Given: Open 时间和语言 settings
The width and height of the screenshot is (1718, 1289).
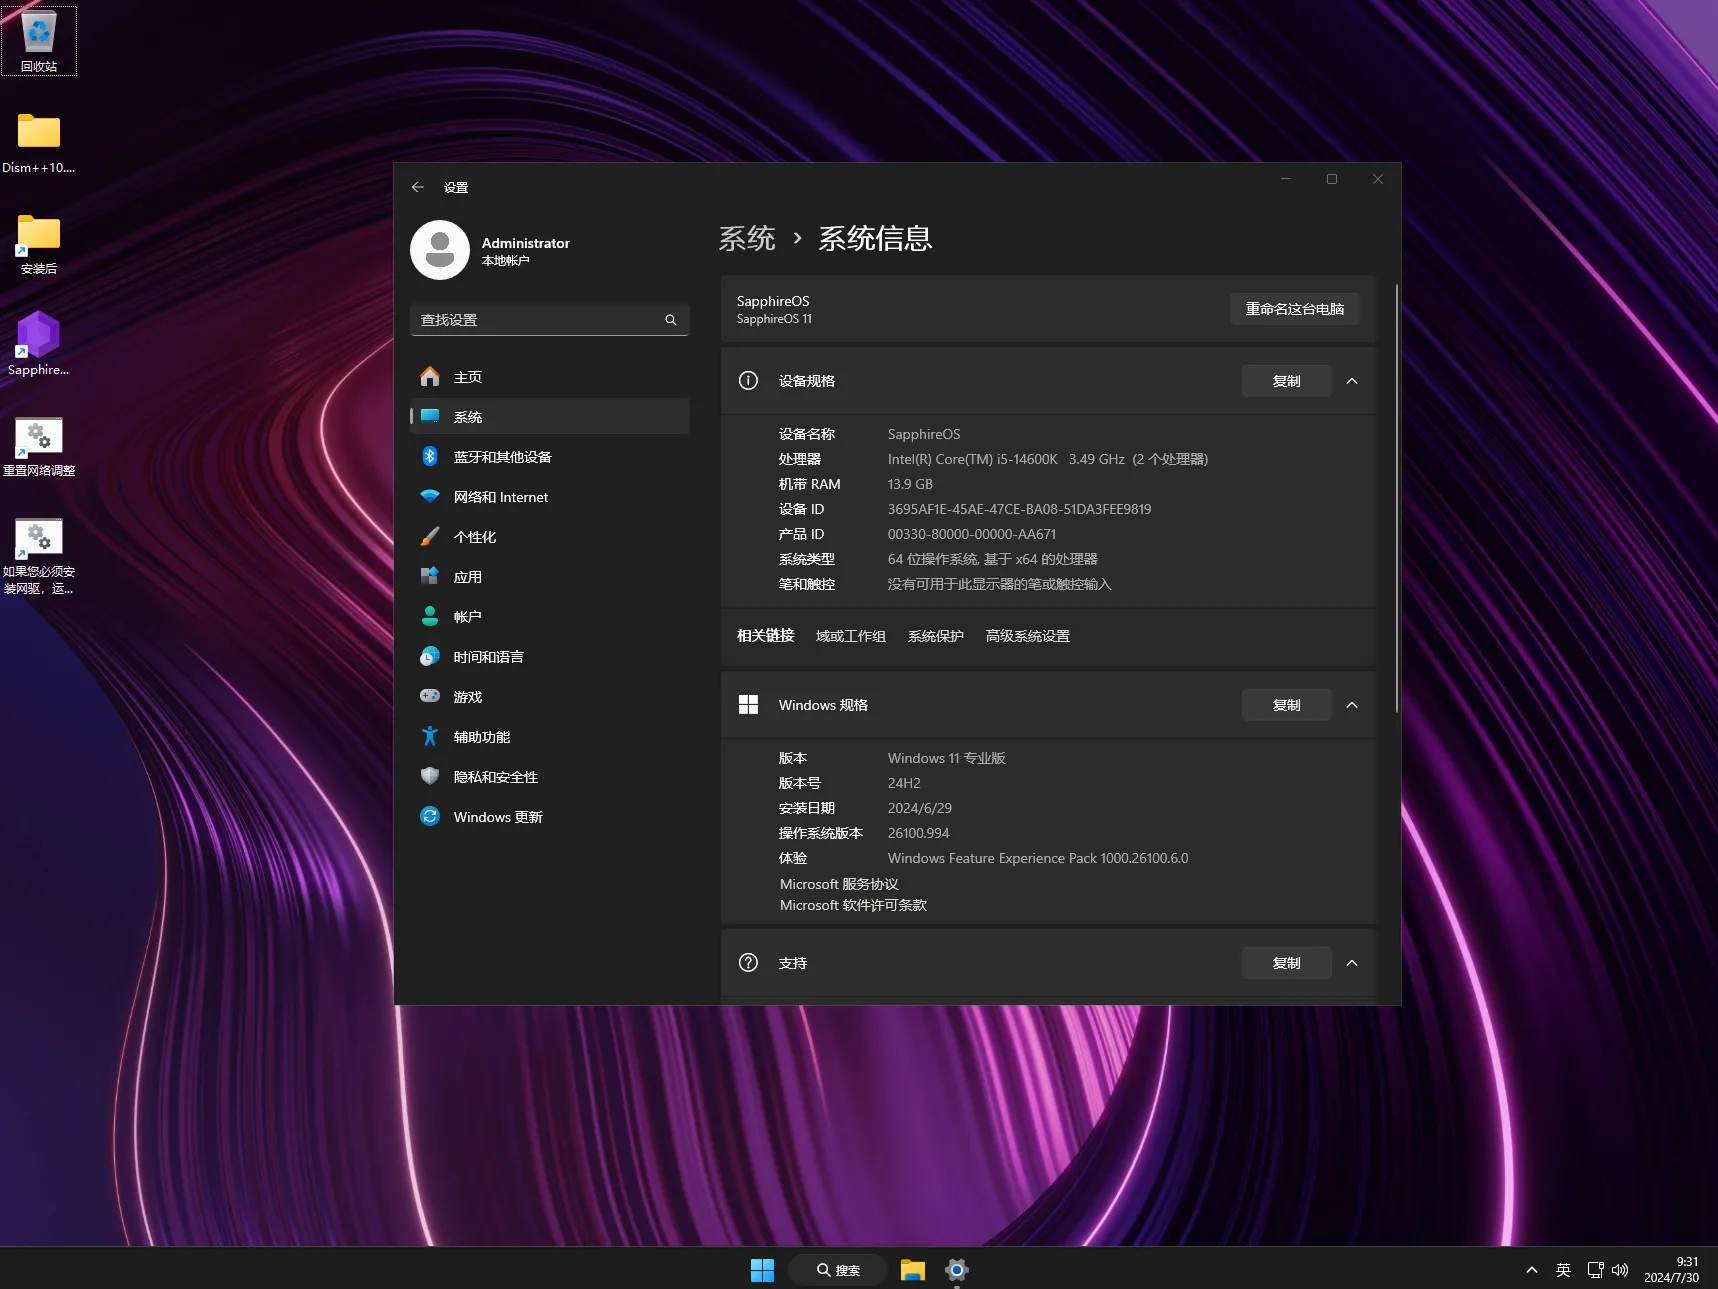Looking at the screenshot, I should pyautogui.click(x=487, y=656).
